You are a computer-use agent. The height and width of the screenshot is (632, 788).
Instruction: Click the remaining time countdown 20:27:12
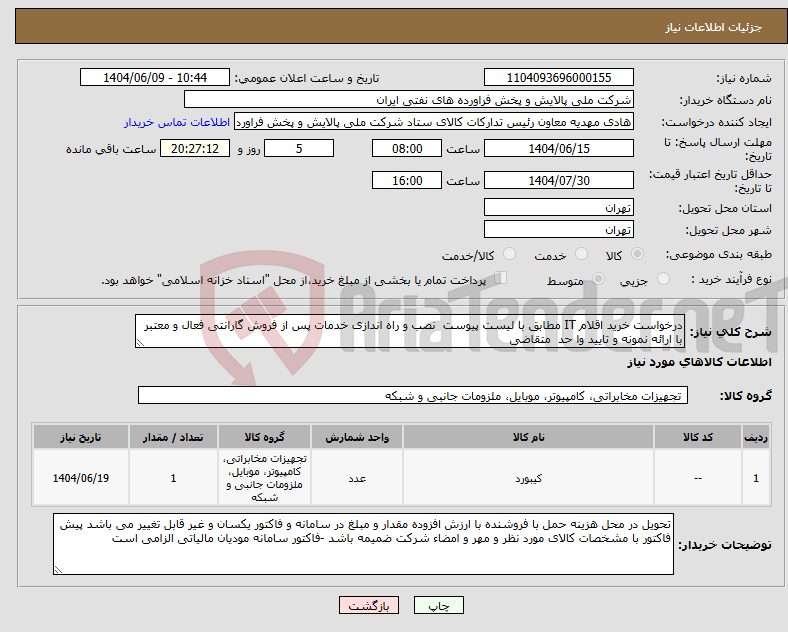[195, 148]
